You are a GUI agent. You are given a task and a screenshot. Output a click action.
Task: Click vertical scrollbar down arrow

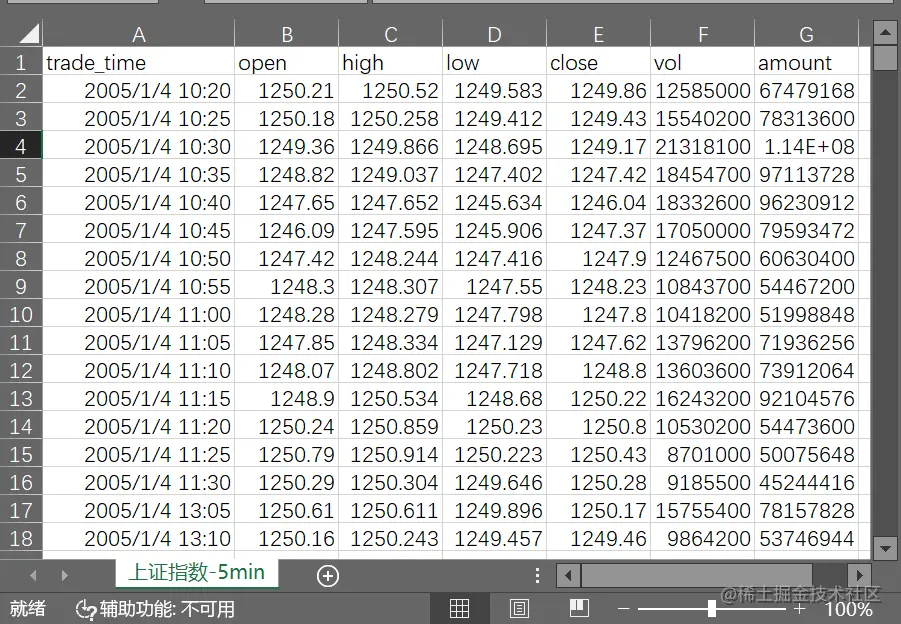[x=885, y=548]
